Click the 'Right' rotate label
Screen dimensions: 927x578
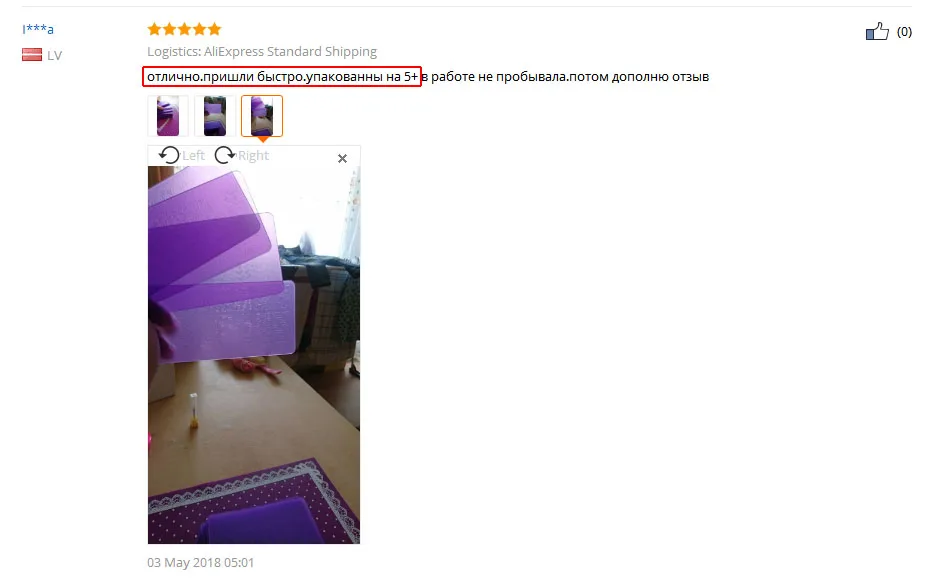[x=254, y=155]
